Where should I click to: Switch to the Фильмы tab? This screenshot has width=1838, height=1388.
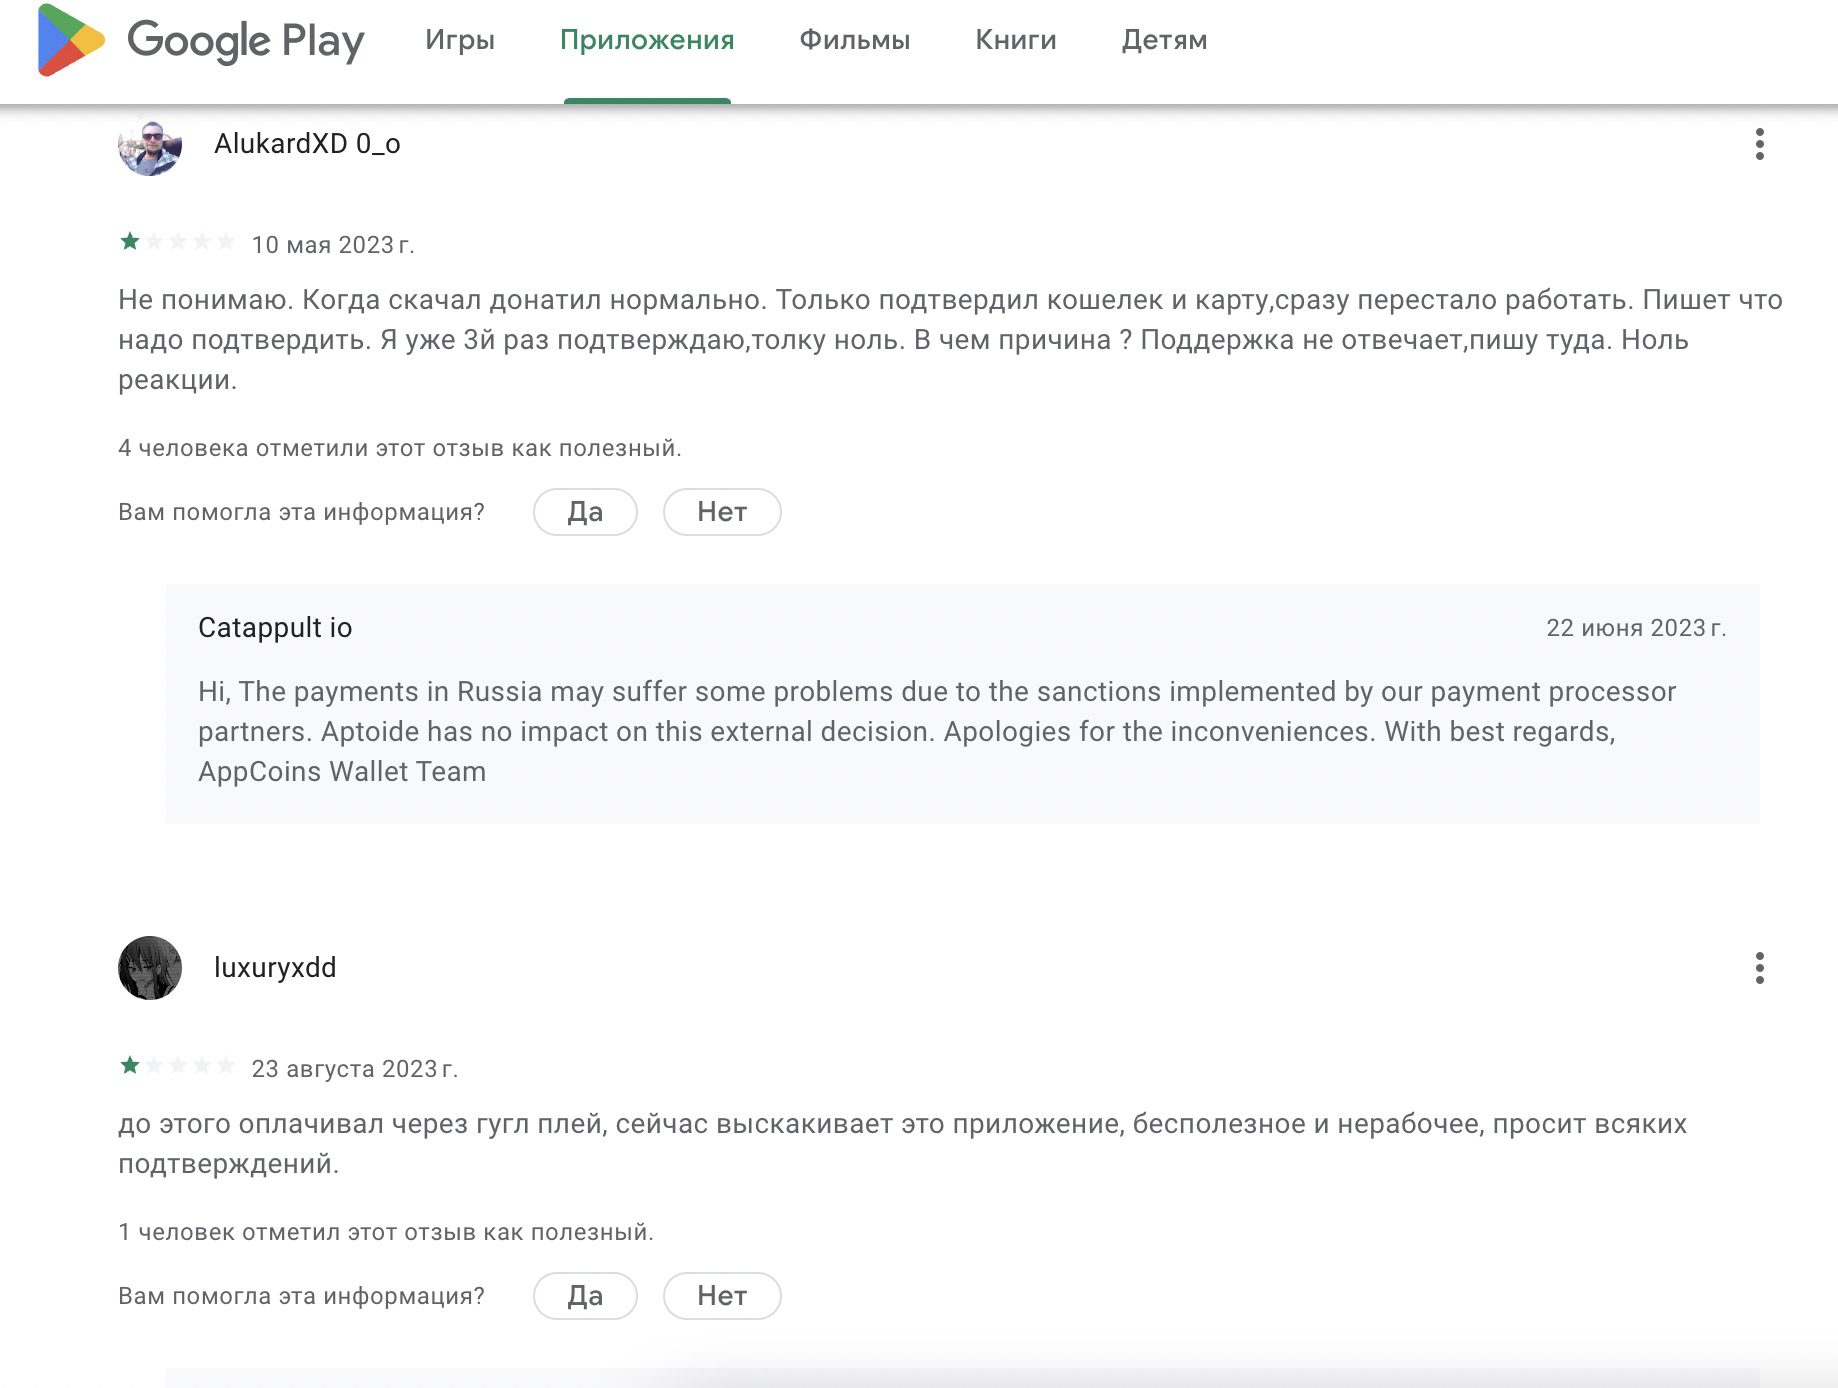(x=855, y=41)
